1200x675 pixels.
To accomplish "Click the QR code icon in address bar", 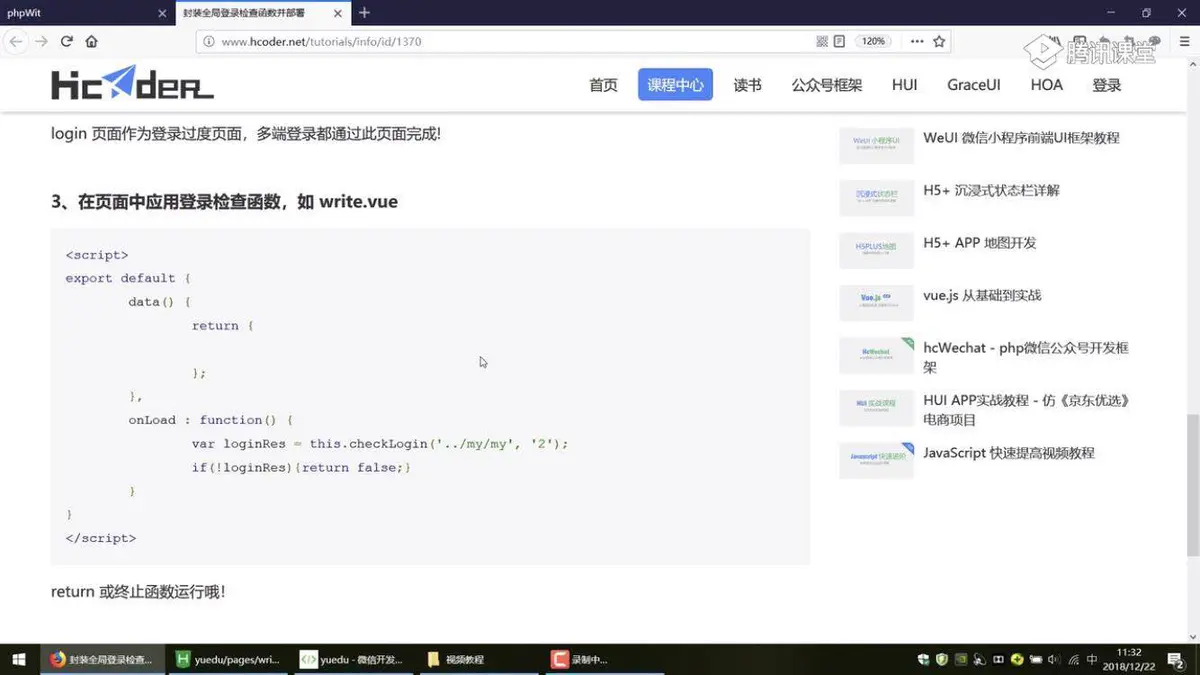I will pyautogui.click(x=822, y=42).
